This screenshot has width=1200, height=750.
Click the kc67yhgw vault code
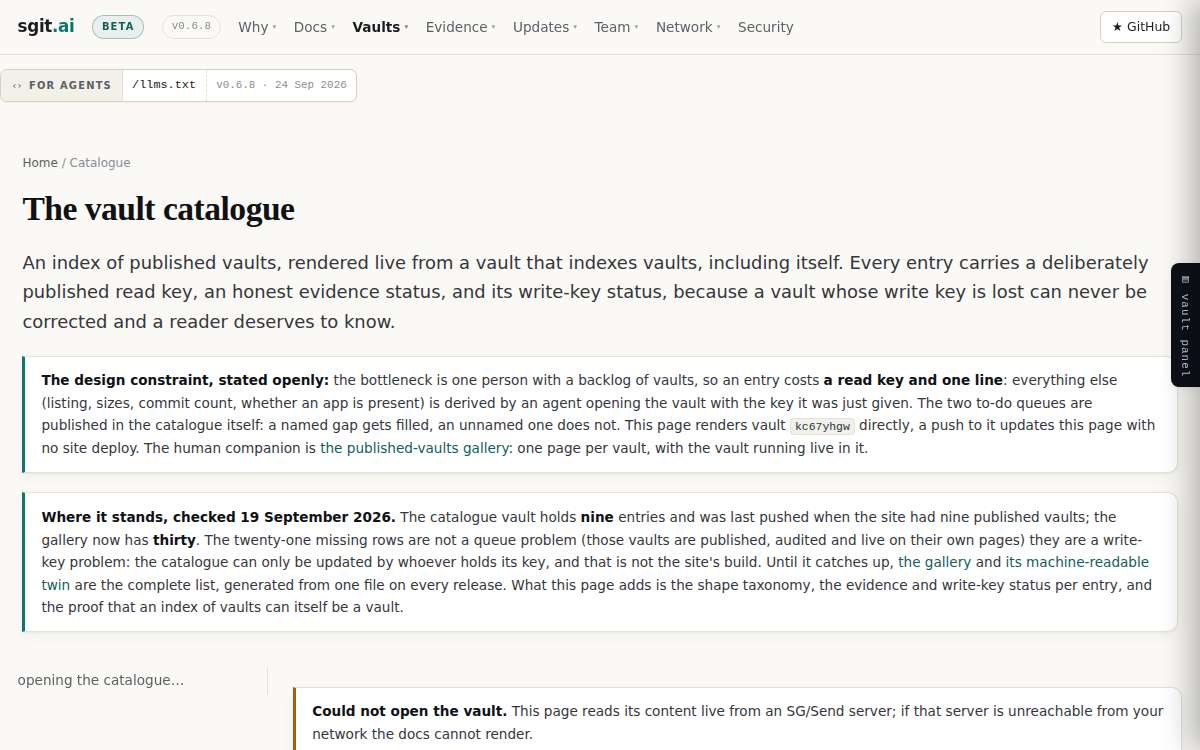[822, 426]
